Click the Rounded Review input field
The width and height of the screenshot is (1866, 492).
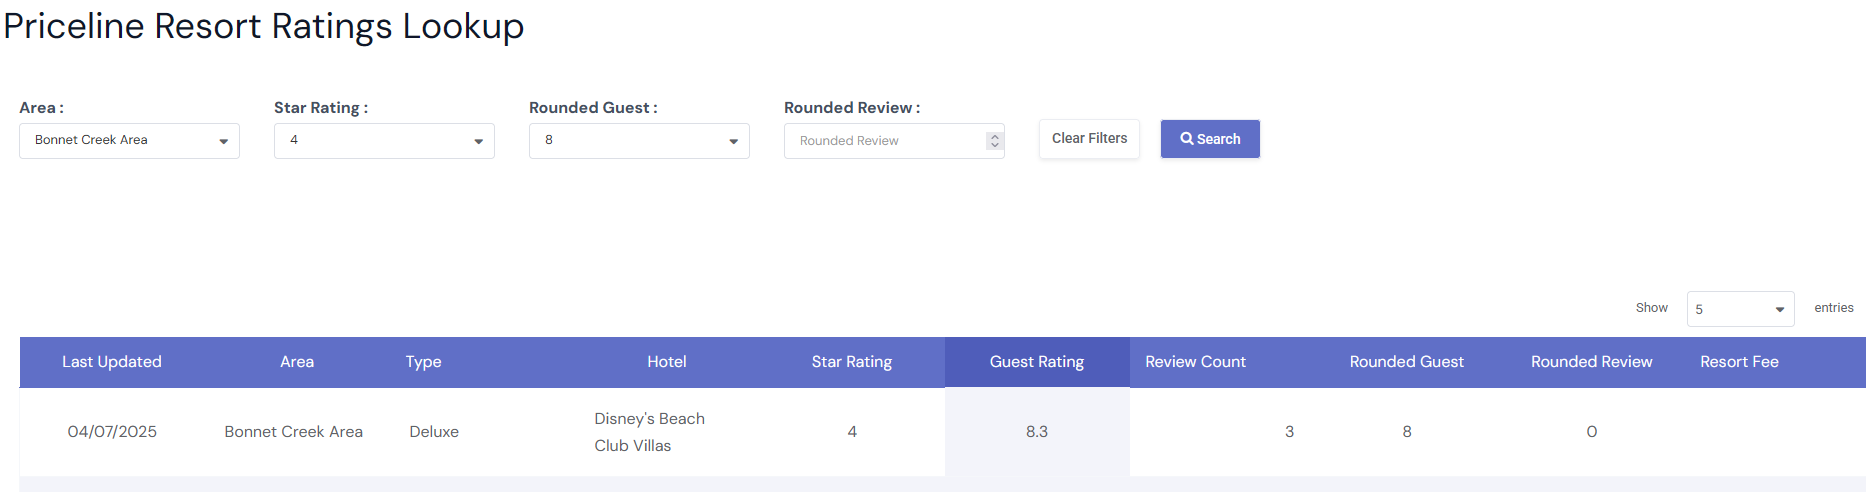(885, 141)
